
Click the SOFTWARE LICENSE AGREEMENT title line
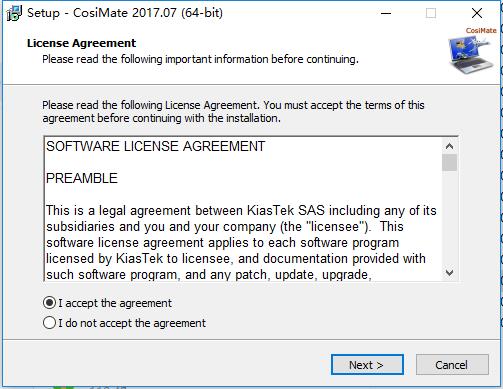coord(155,146)
